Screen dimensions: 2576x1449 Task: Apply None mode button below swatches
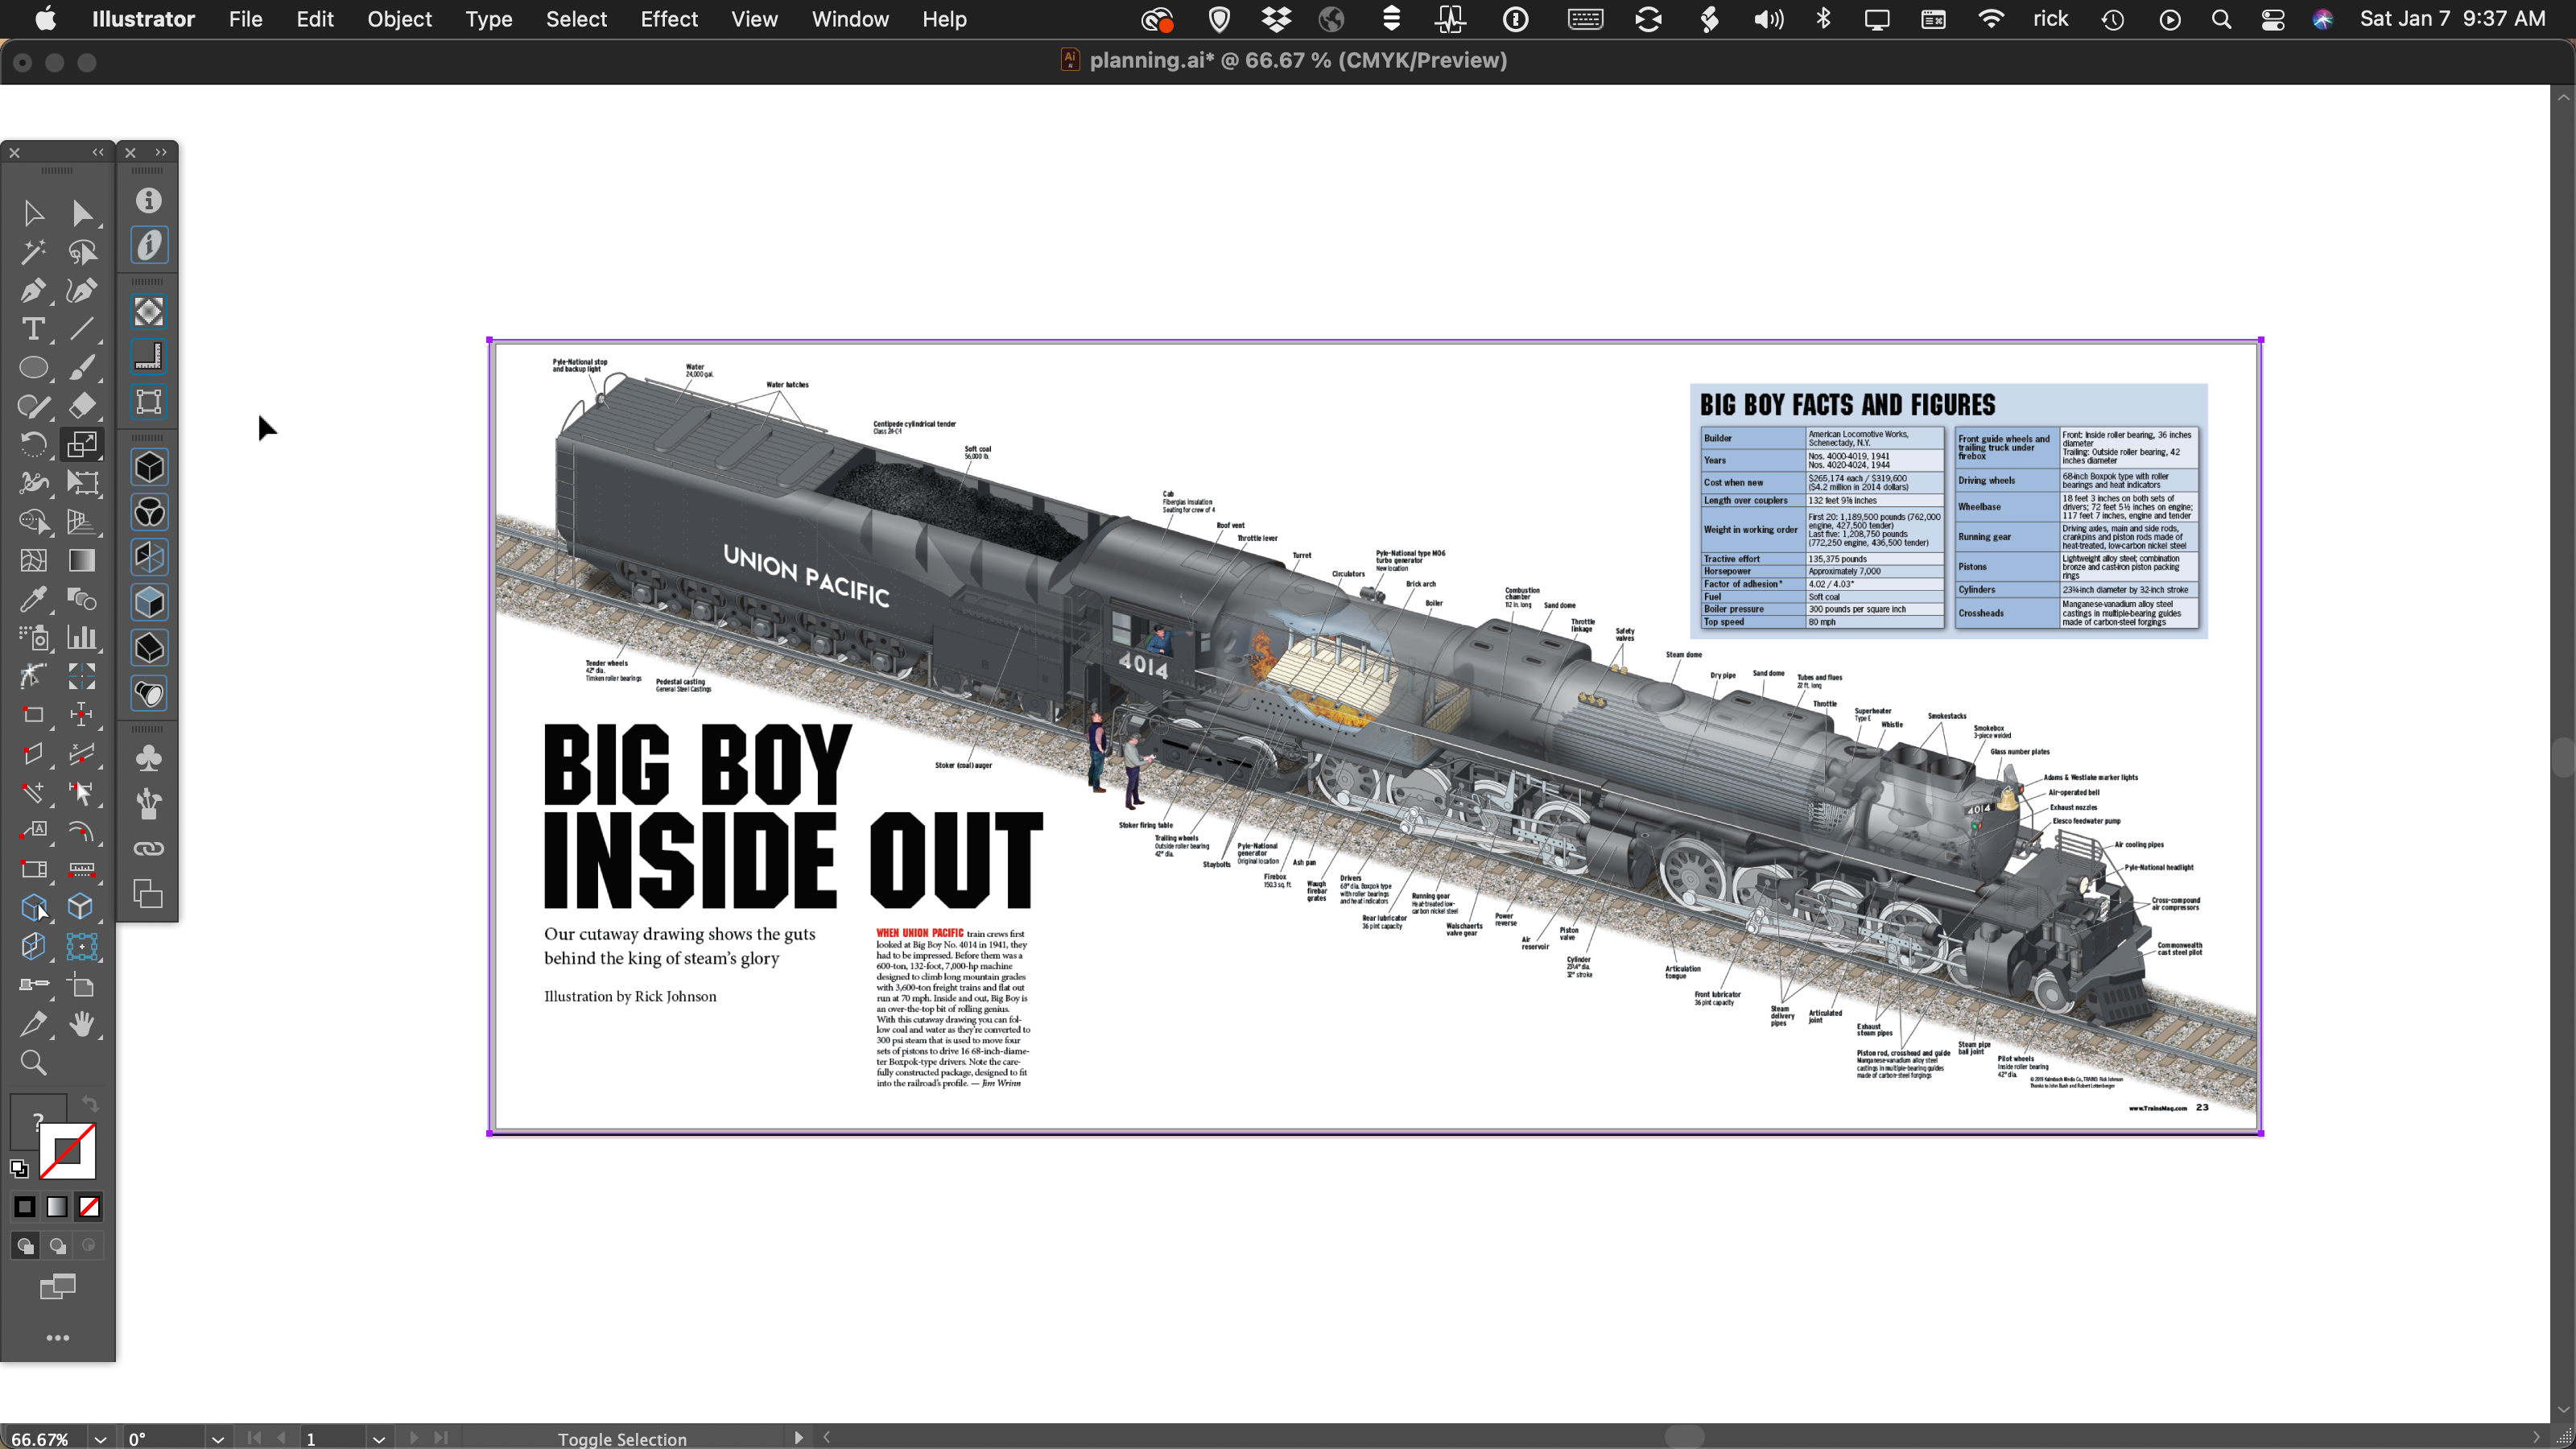pyautogui.click(x=89, y=1207)
